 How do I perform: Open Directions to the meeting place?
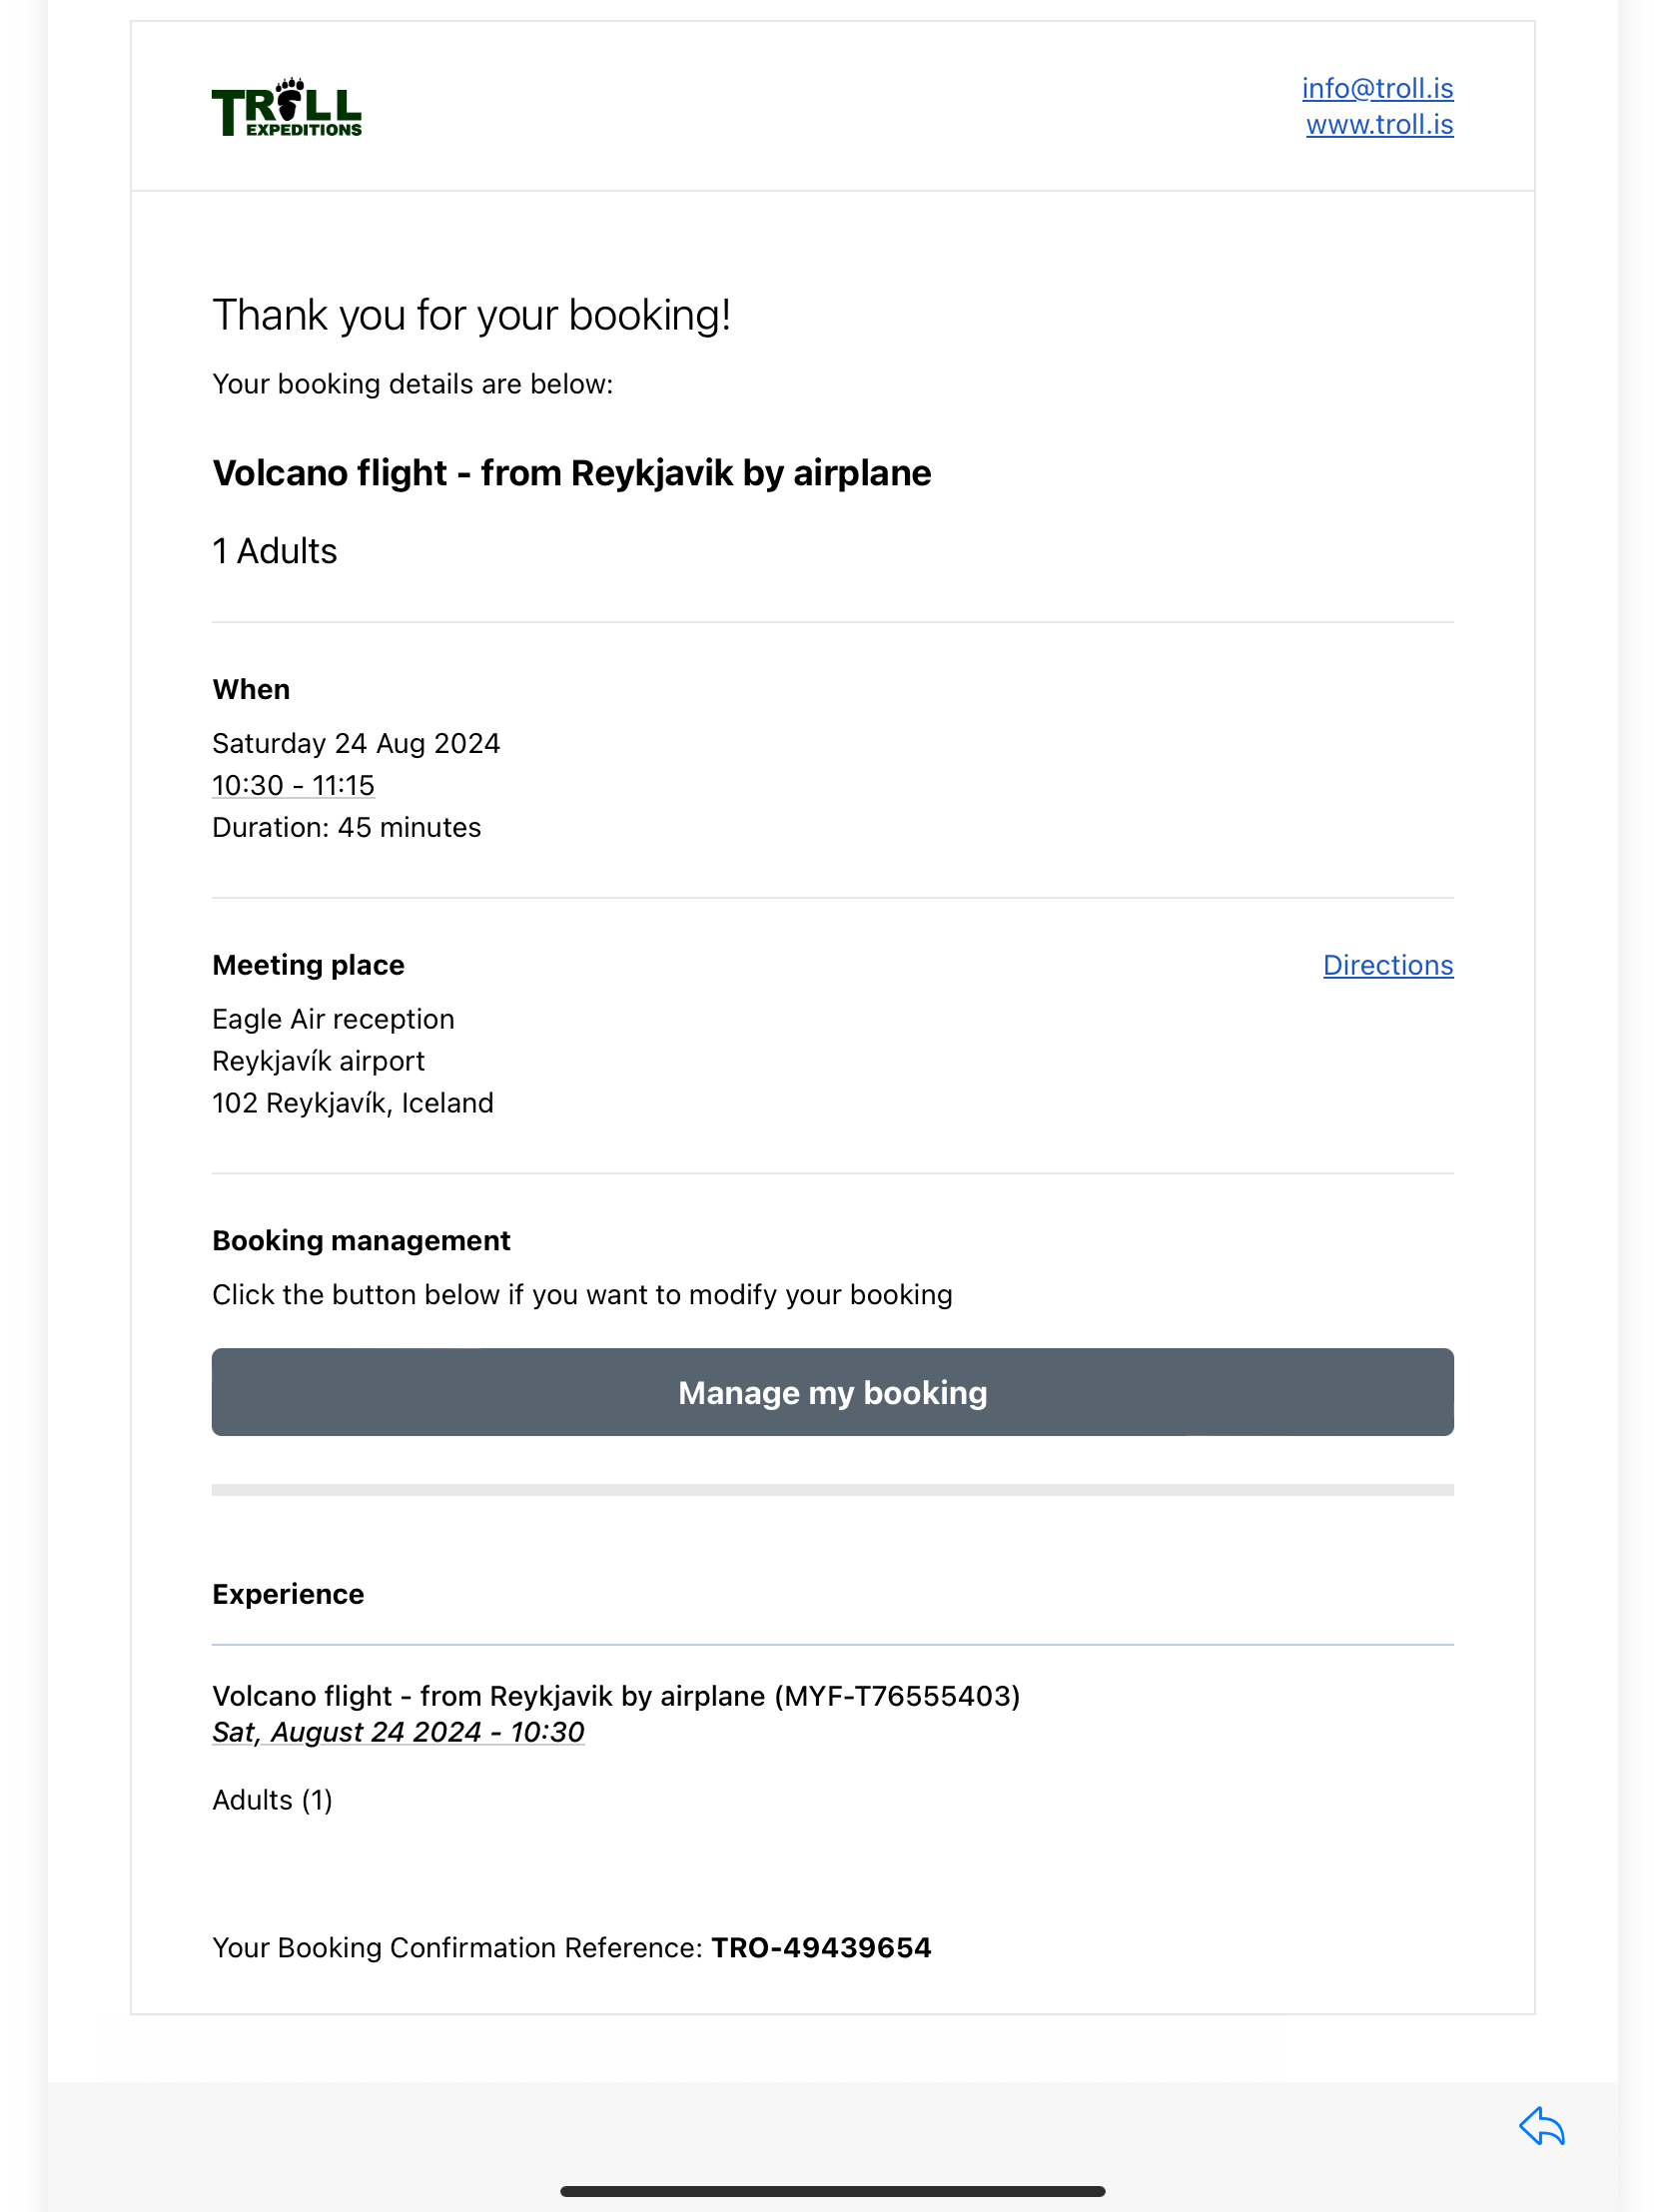coord(1388,965)
